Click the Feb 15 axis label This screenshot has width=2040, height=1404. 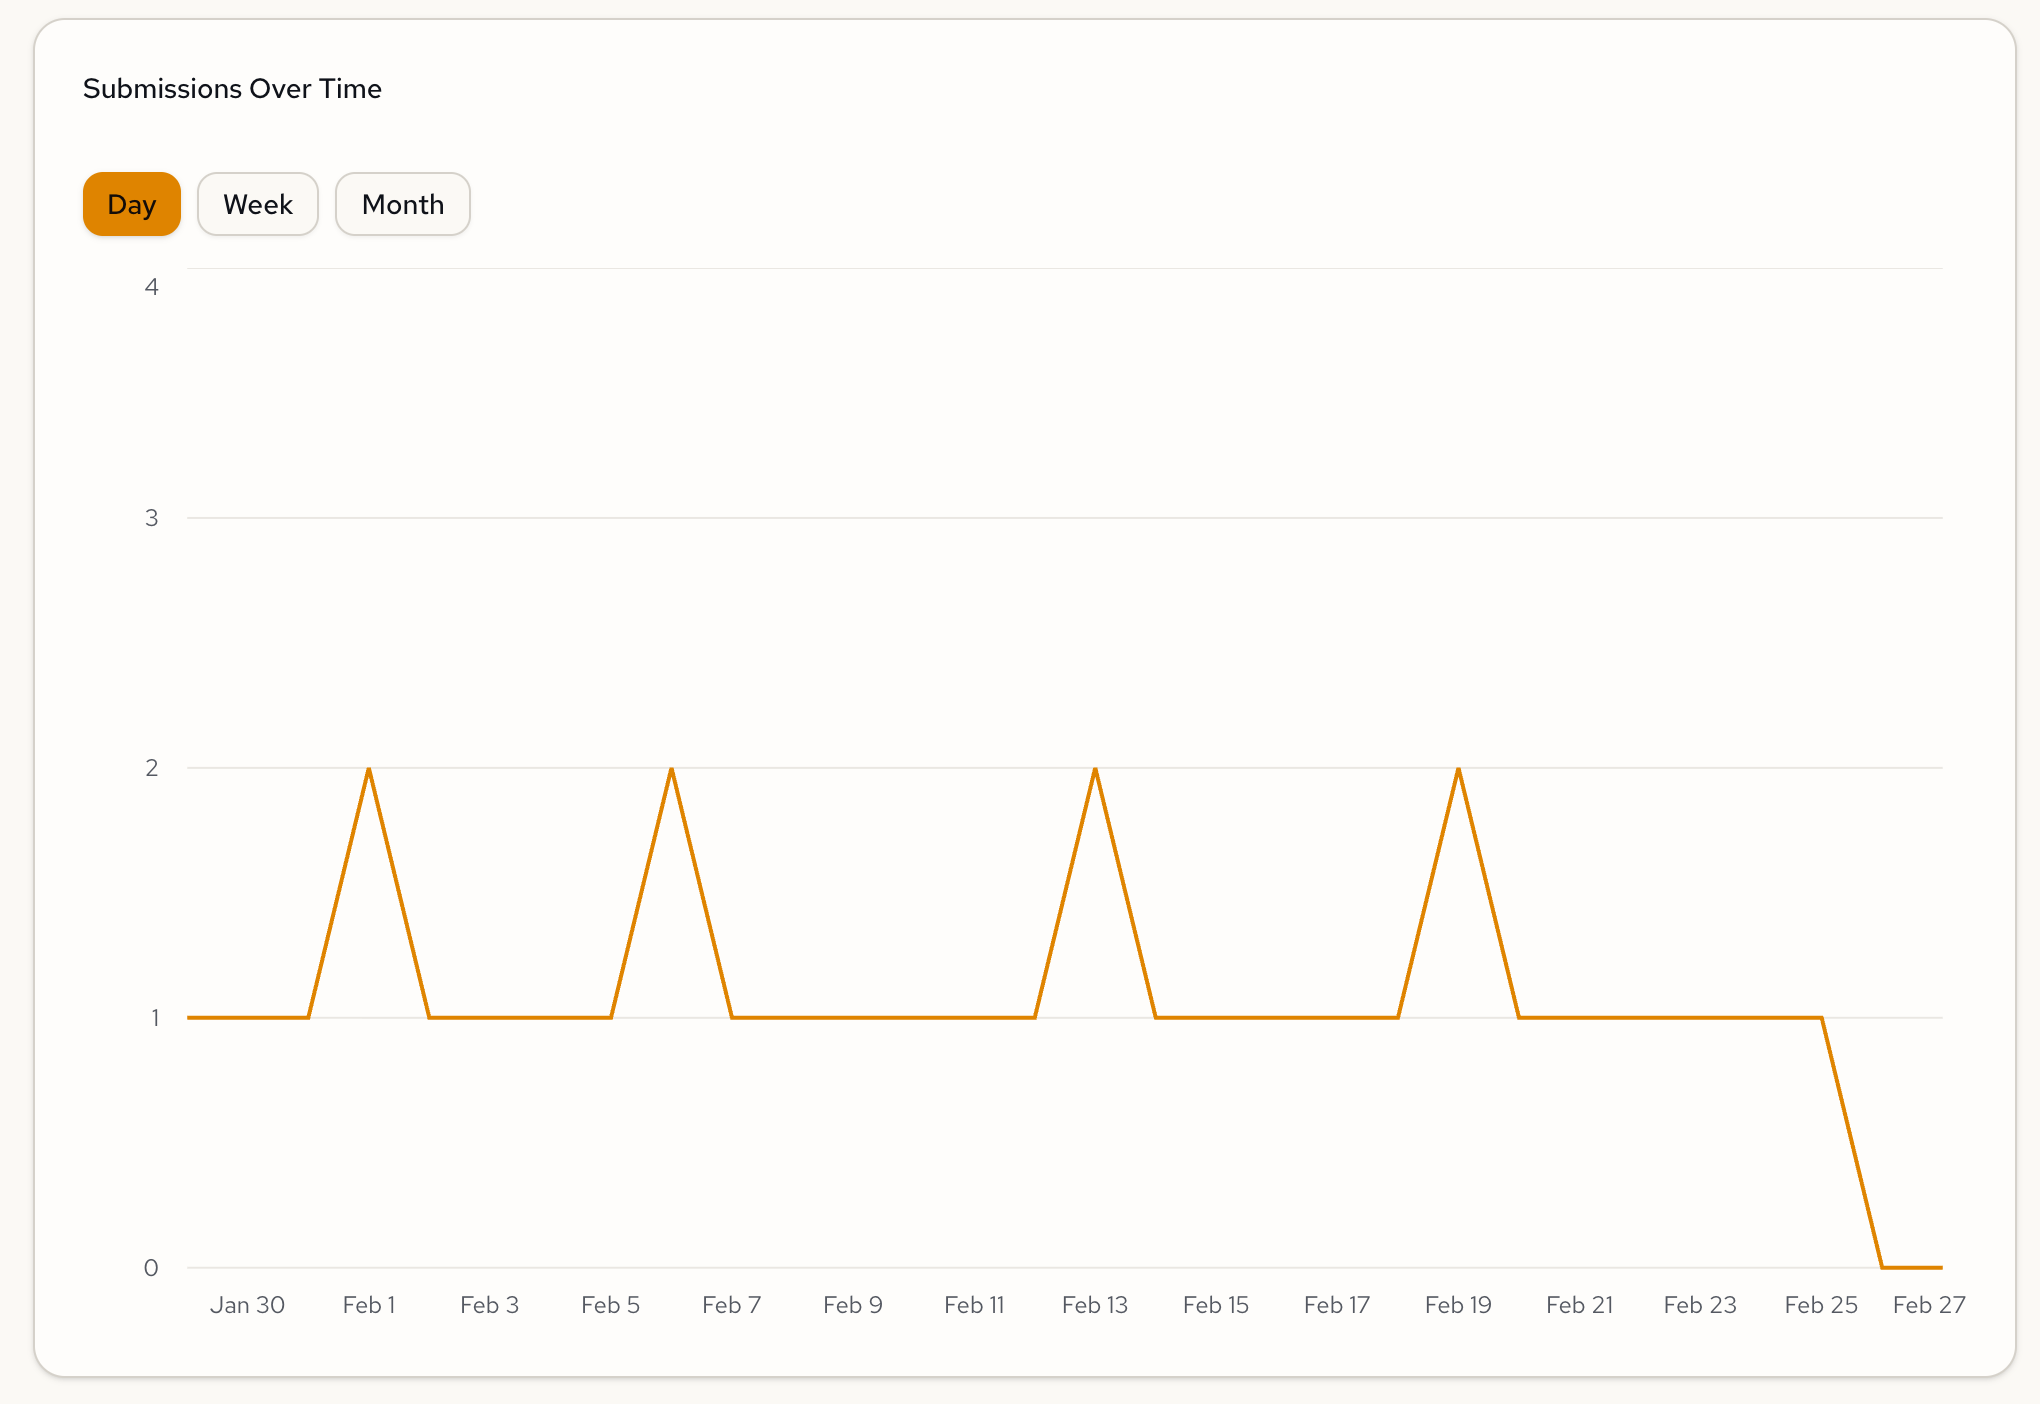click(x=1215, y=1305)
